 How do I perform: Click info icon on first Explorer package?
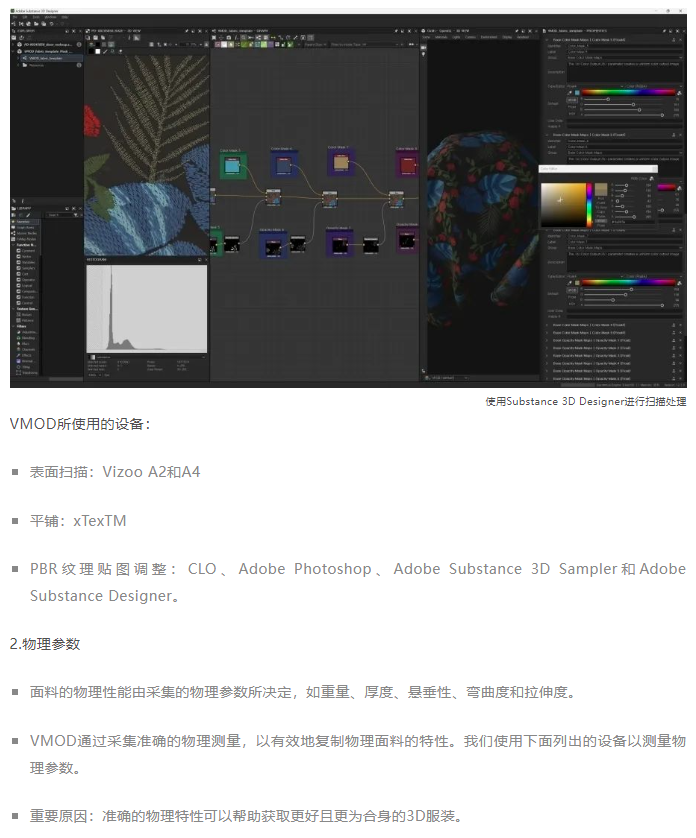(x=79, y=45)
